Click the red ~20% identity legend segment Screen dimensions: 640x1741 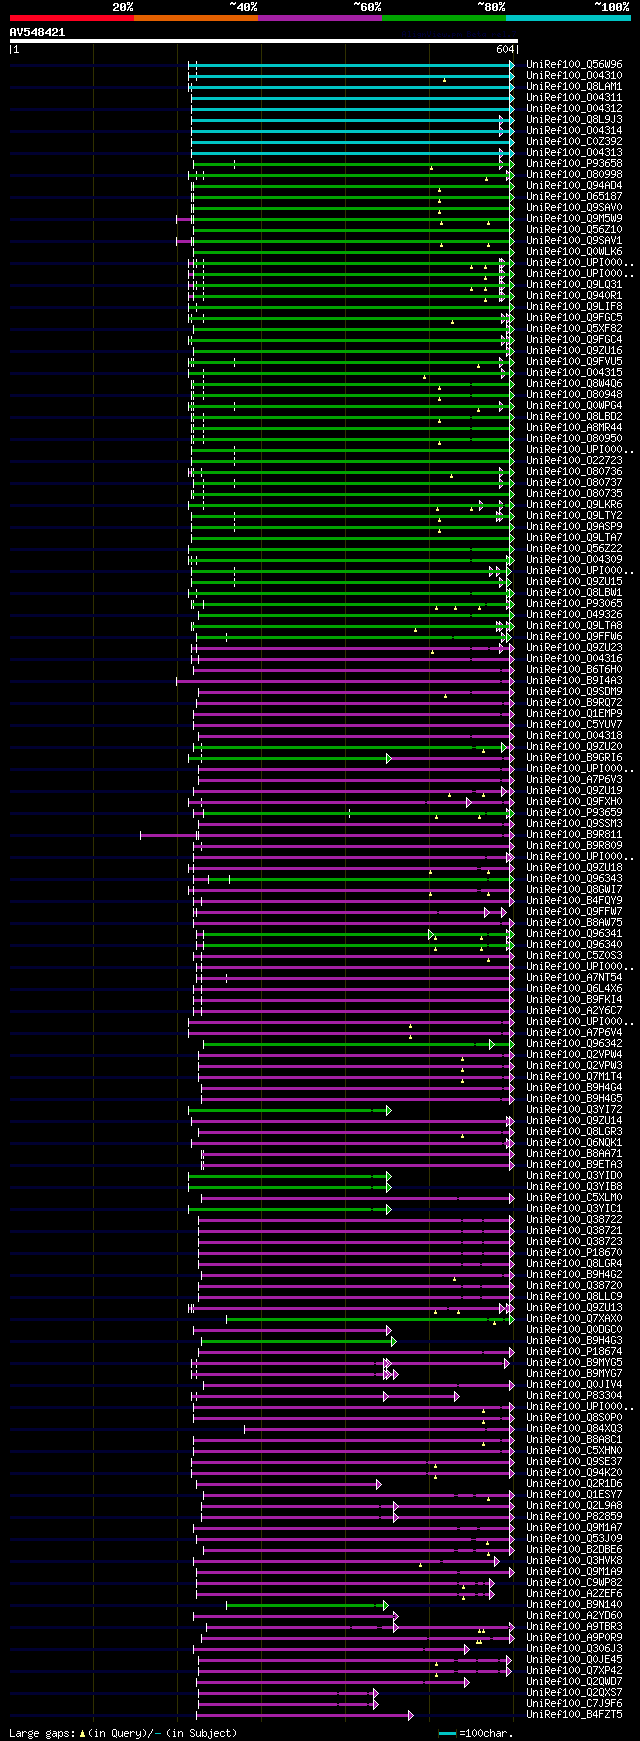point(72,18)
